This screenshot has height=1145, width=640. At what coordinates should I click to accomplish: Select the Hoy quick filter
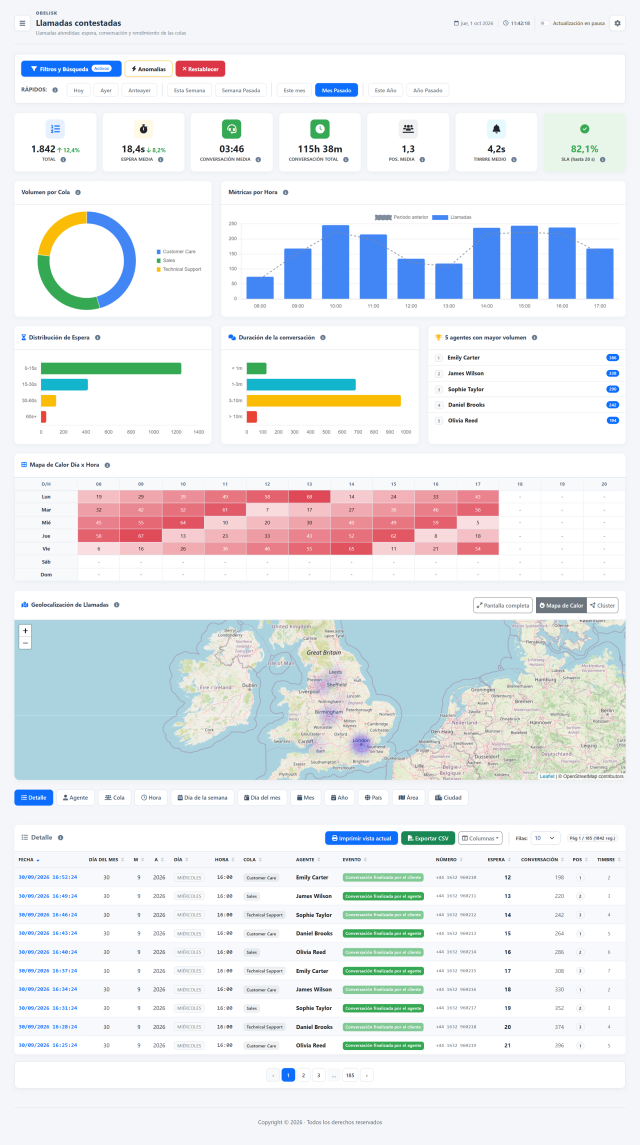tap(78, 90)
